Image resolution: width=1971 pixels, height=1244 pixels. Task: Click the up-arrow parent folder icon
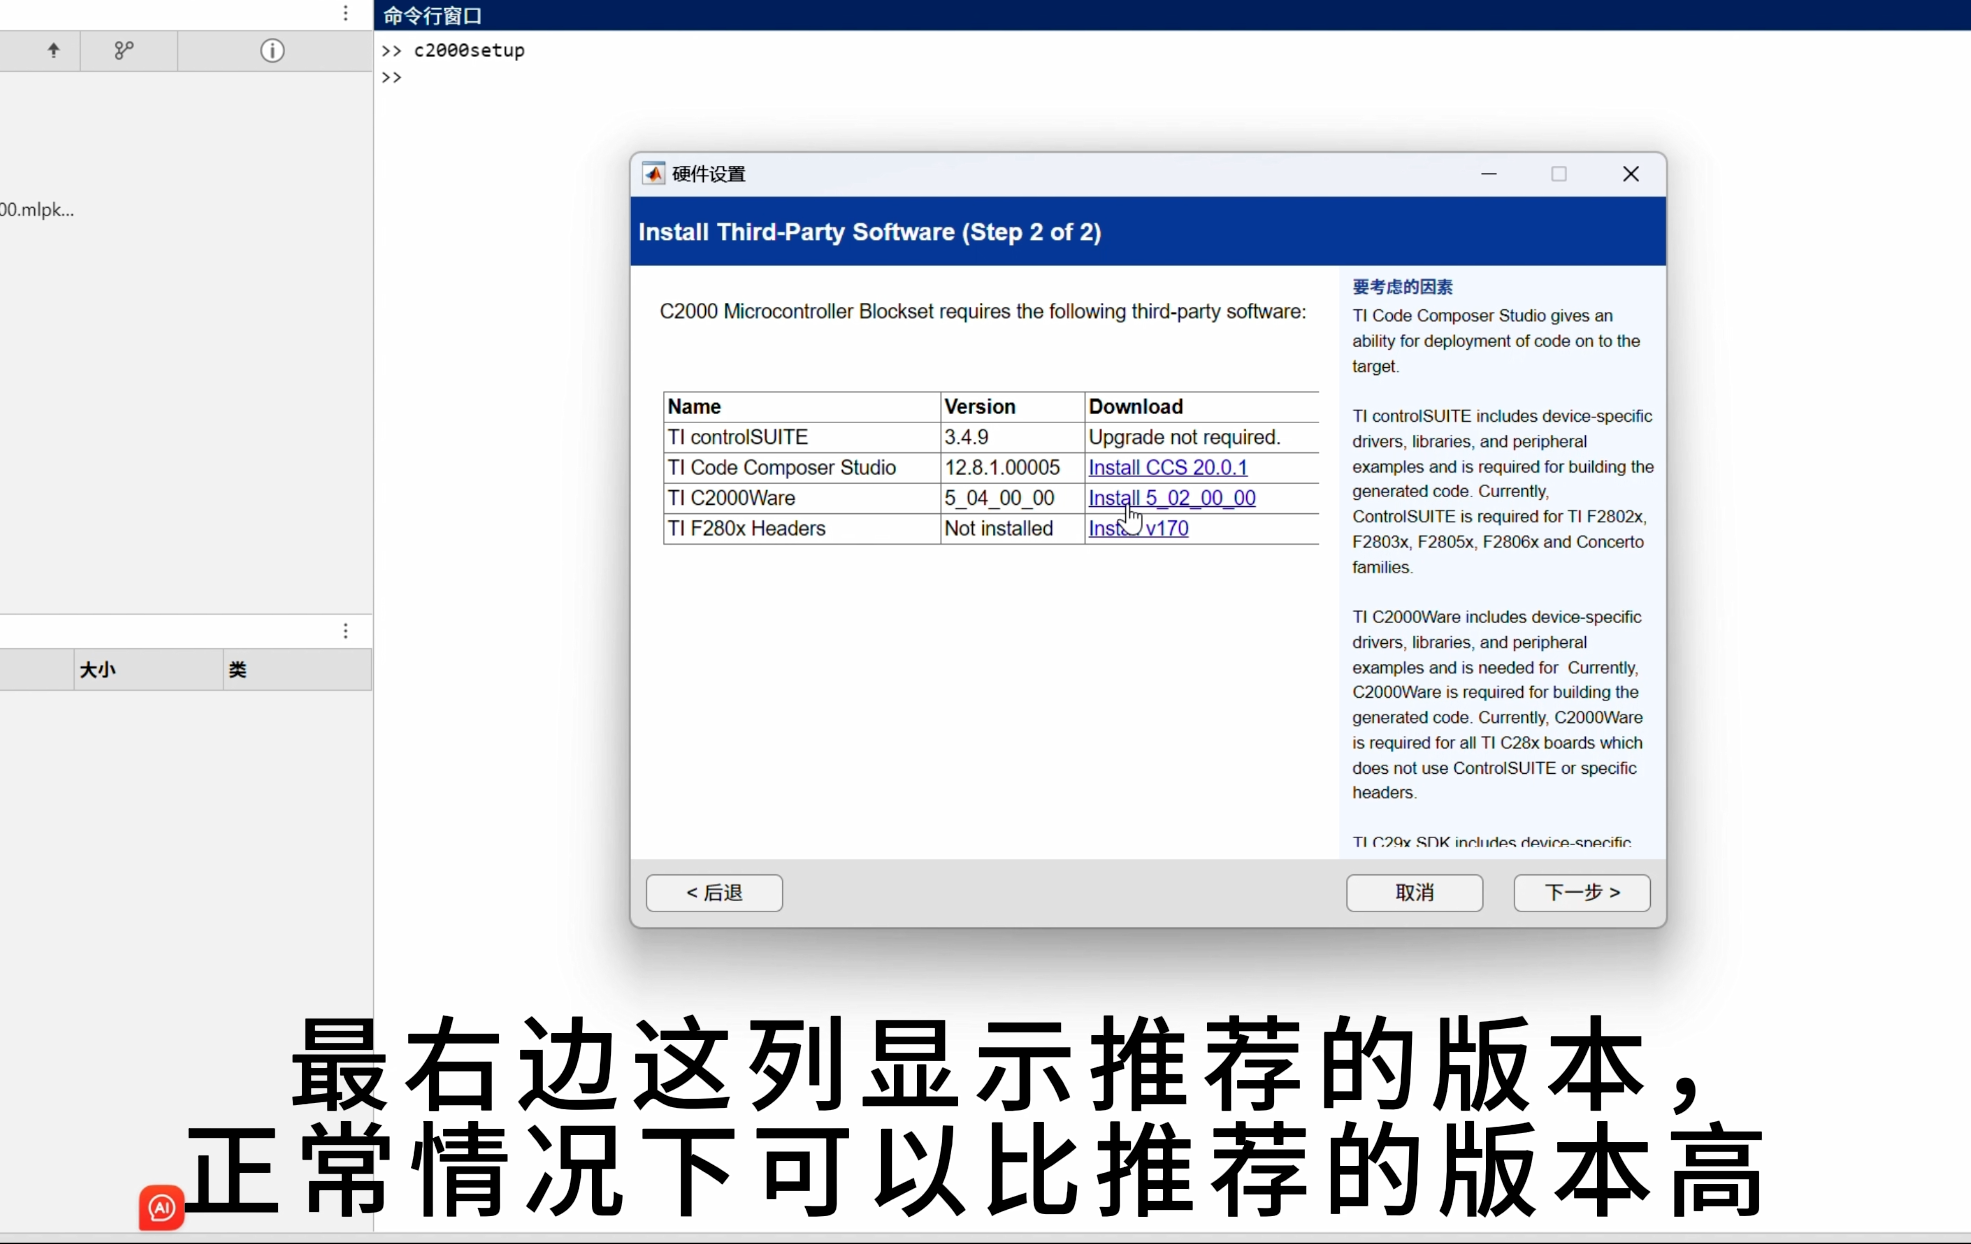pos(53,50)
